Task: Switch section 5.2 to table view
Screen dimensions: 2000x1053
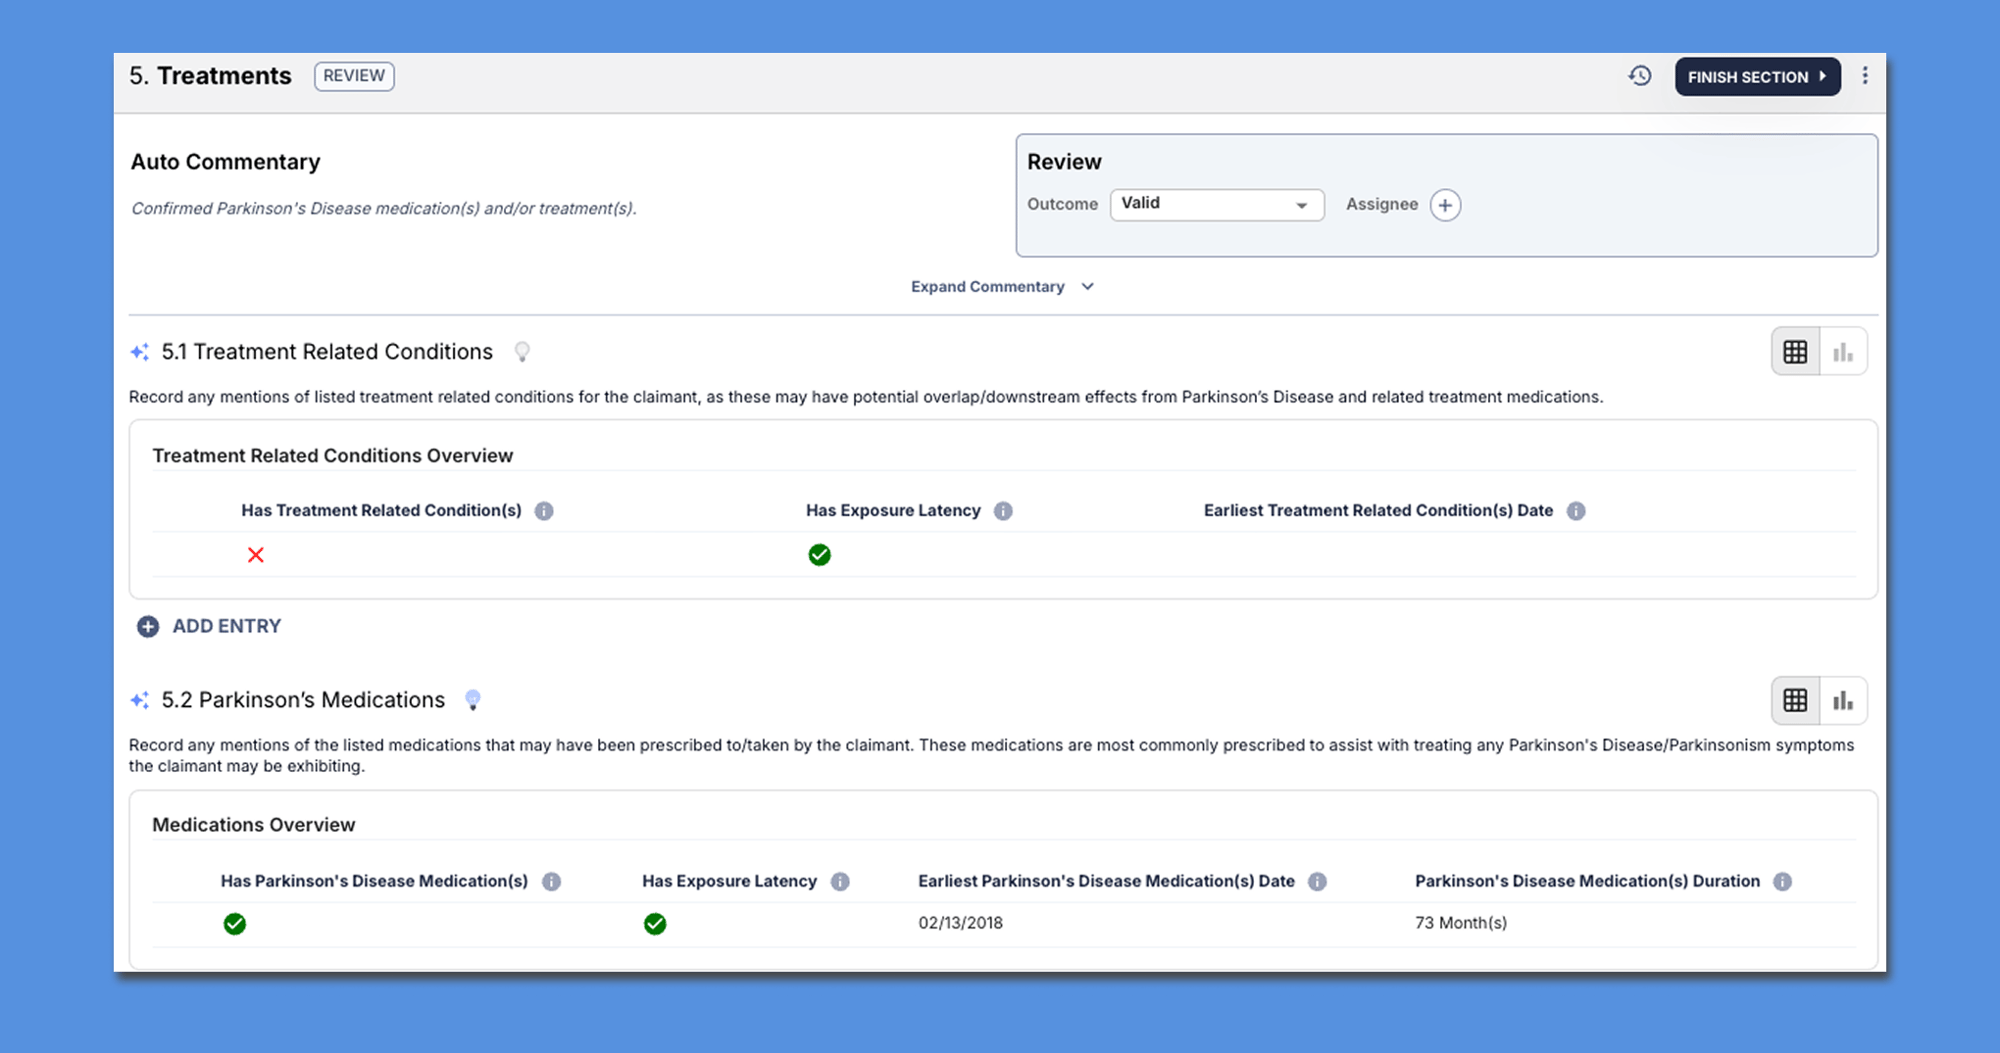Action: pyautogui.click(x=1795, y=701)
